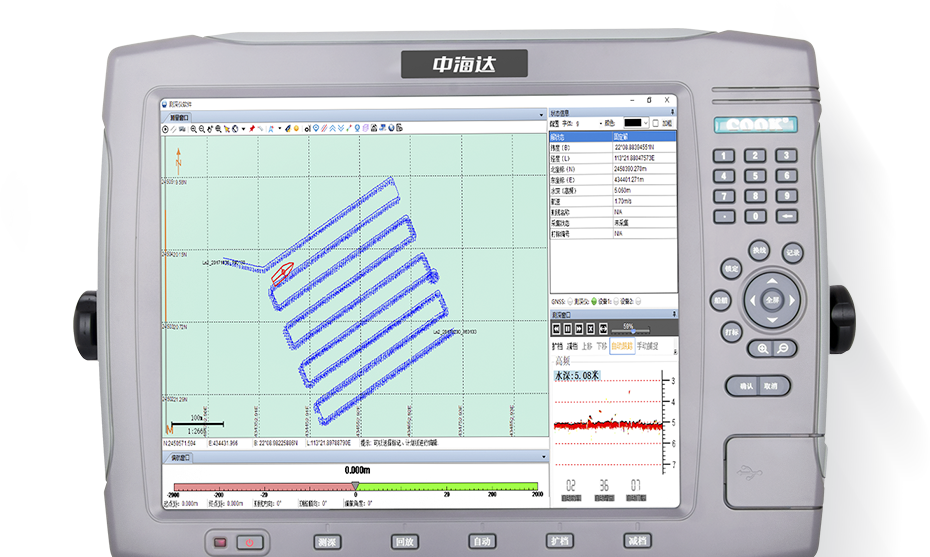Open the dropdown arrow beside the globe icon
This screenshot has width=930, height=557.
[243, 129]
